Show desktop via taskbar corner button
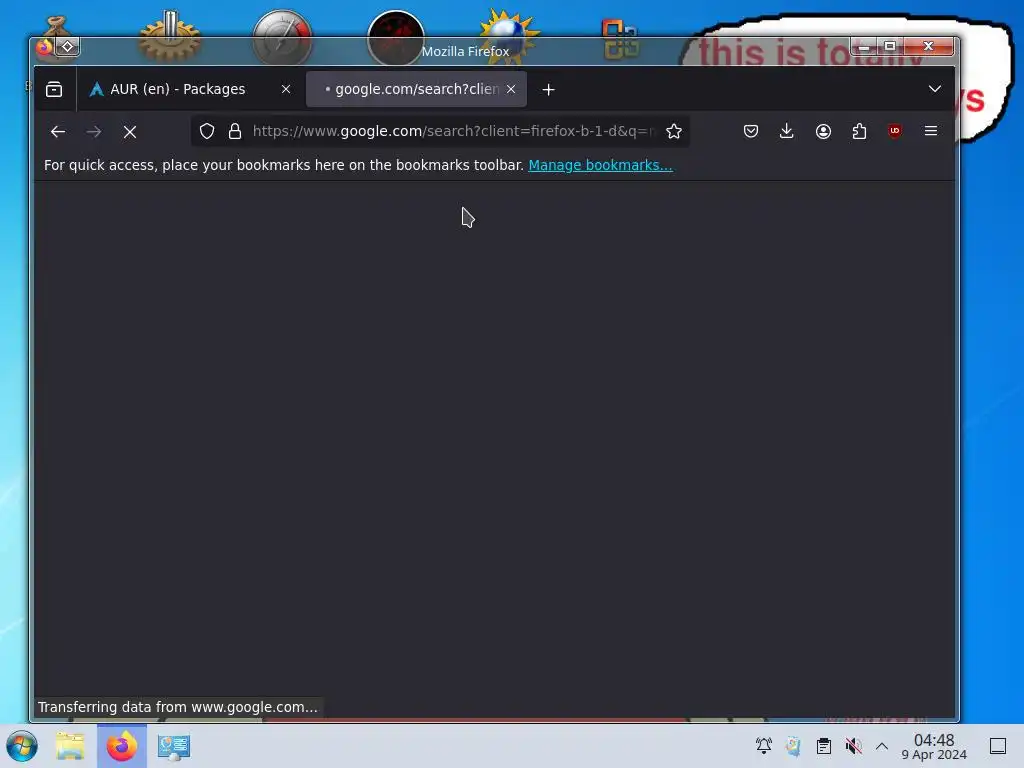1024x768 pixels. click(x=998, y=746)
